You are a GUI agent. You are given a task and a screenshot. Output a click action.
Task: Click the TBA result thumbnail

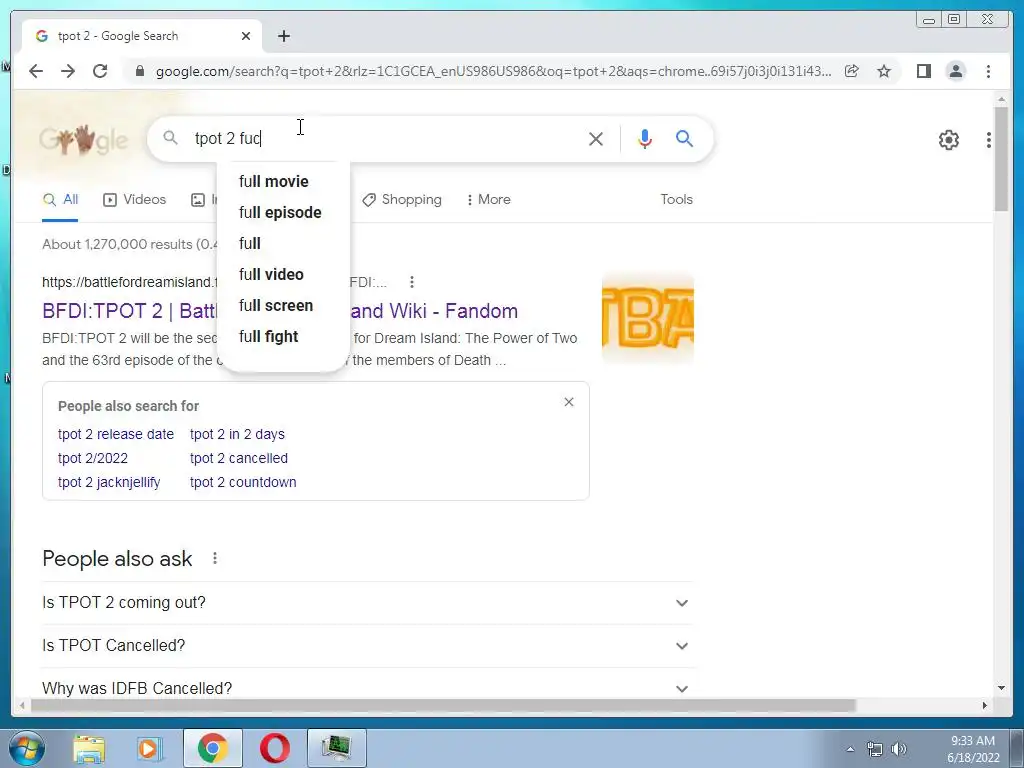click(x=647, y=317)
